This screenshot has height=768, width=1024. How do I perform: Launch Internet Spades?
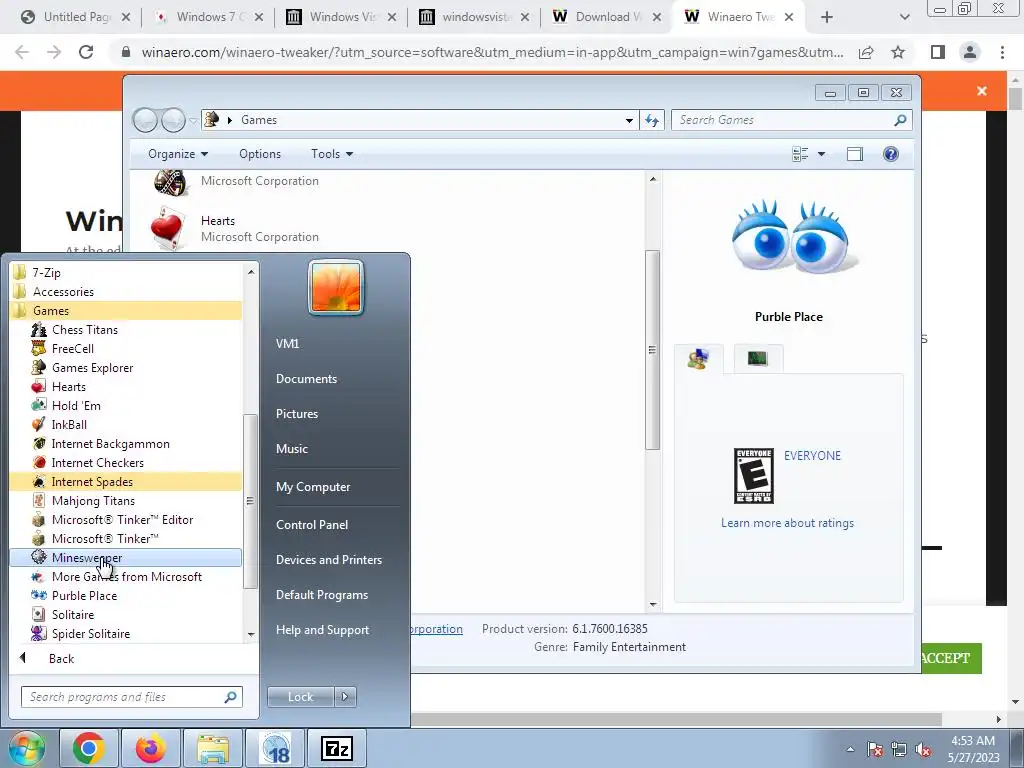click(x=125, y=481)
